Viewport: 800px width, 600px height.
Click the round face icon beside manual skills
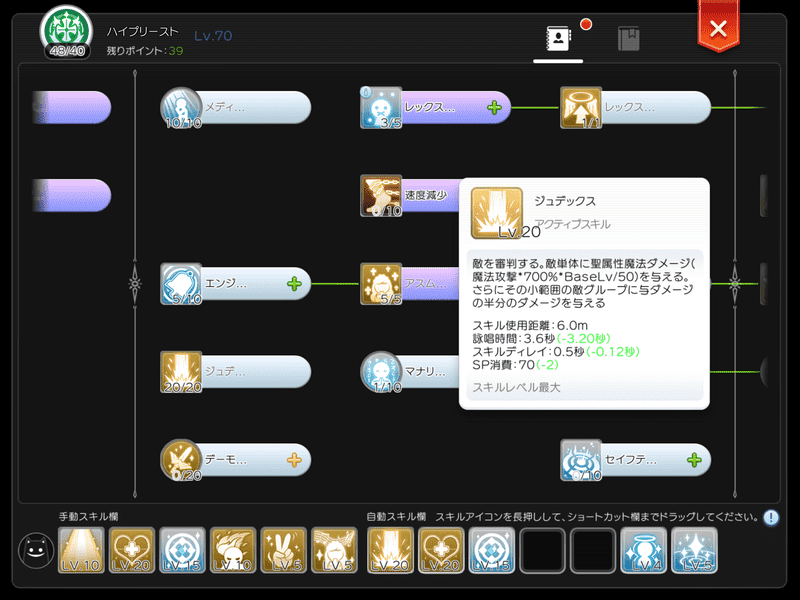tap(36, 551)
